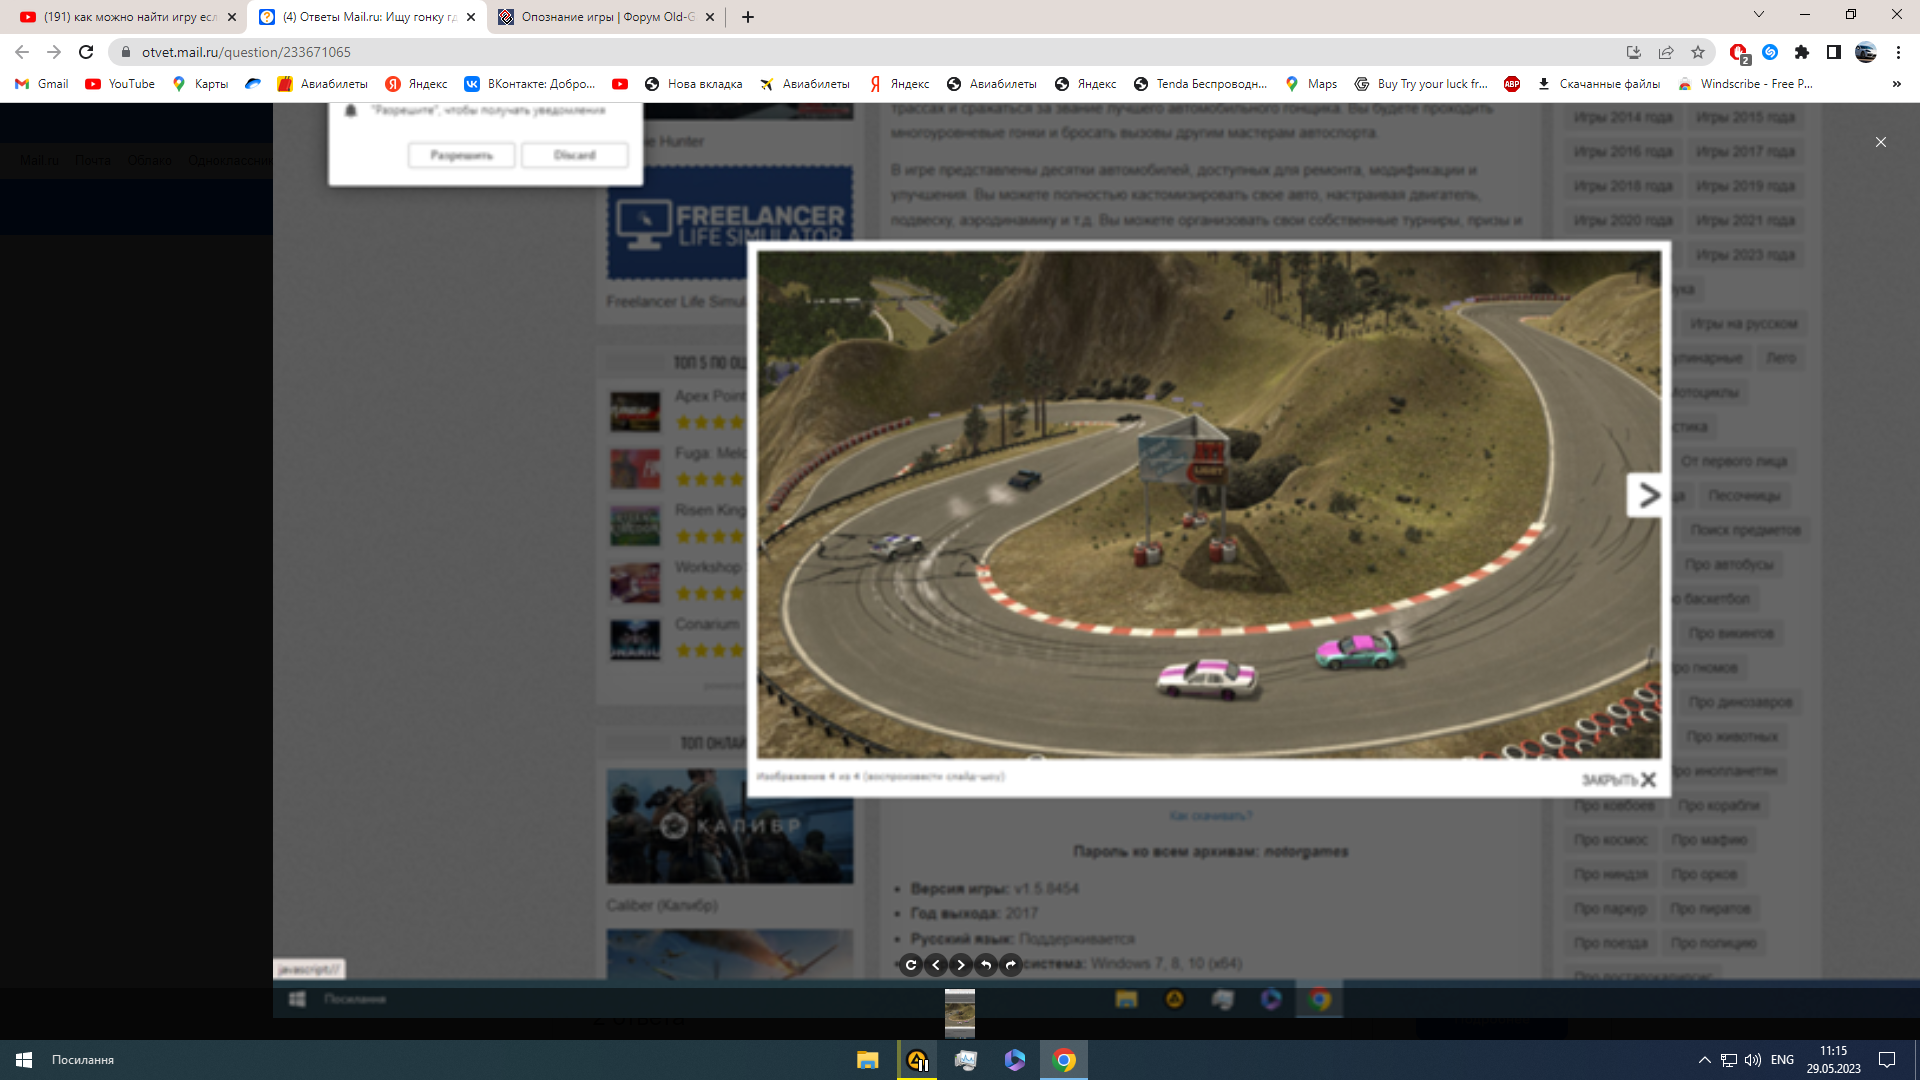Show hidden system tray icons

(x=1704, y=1060)
